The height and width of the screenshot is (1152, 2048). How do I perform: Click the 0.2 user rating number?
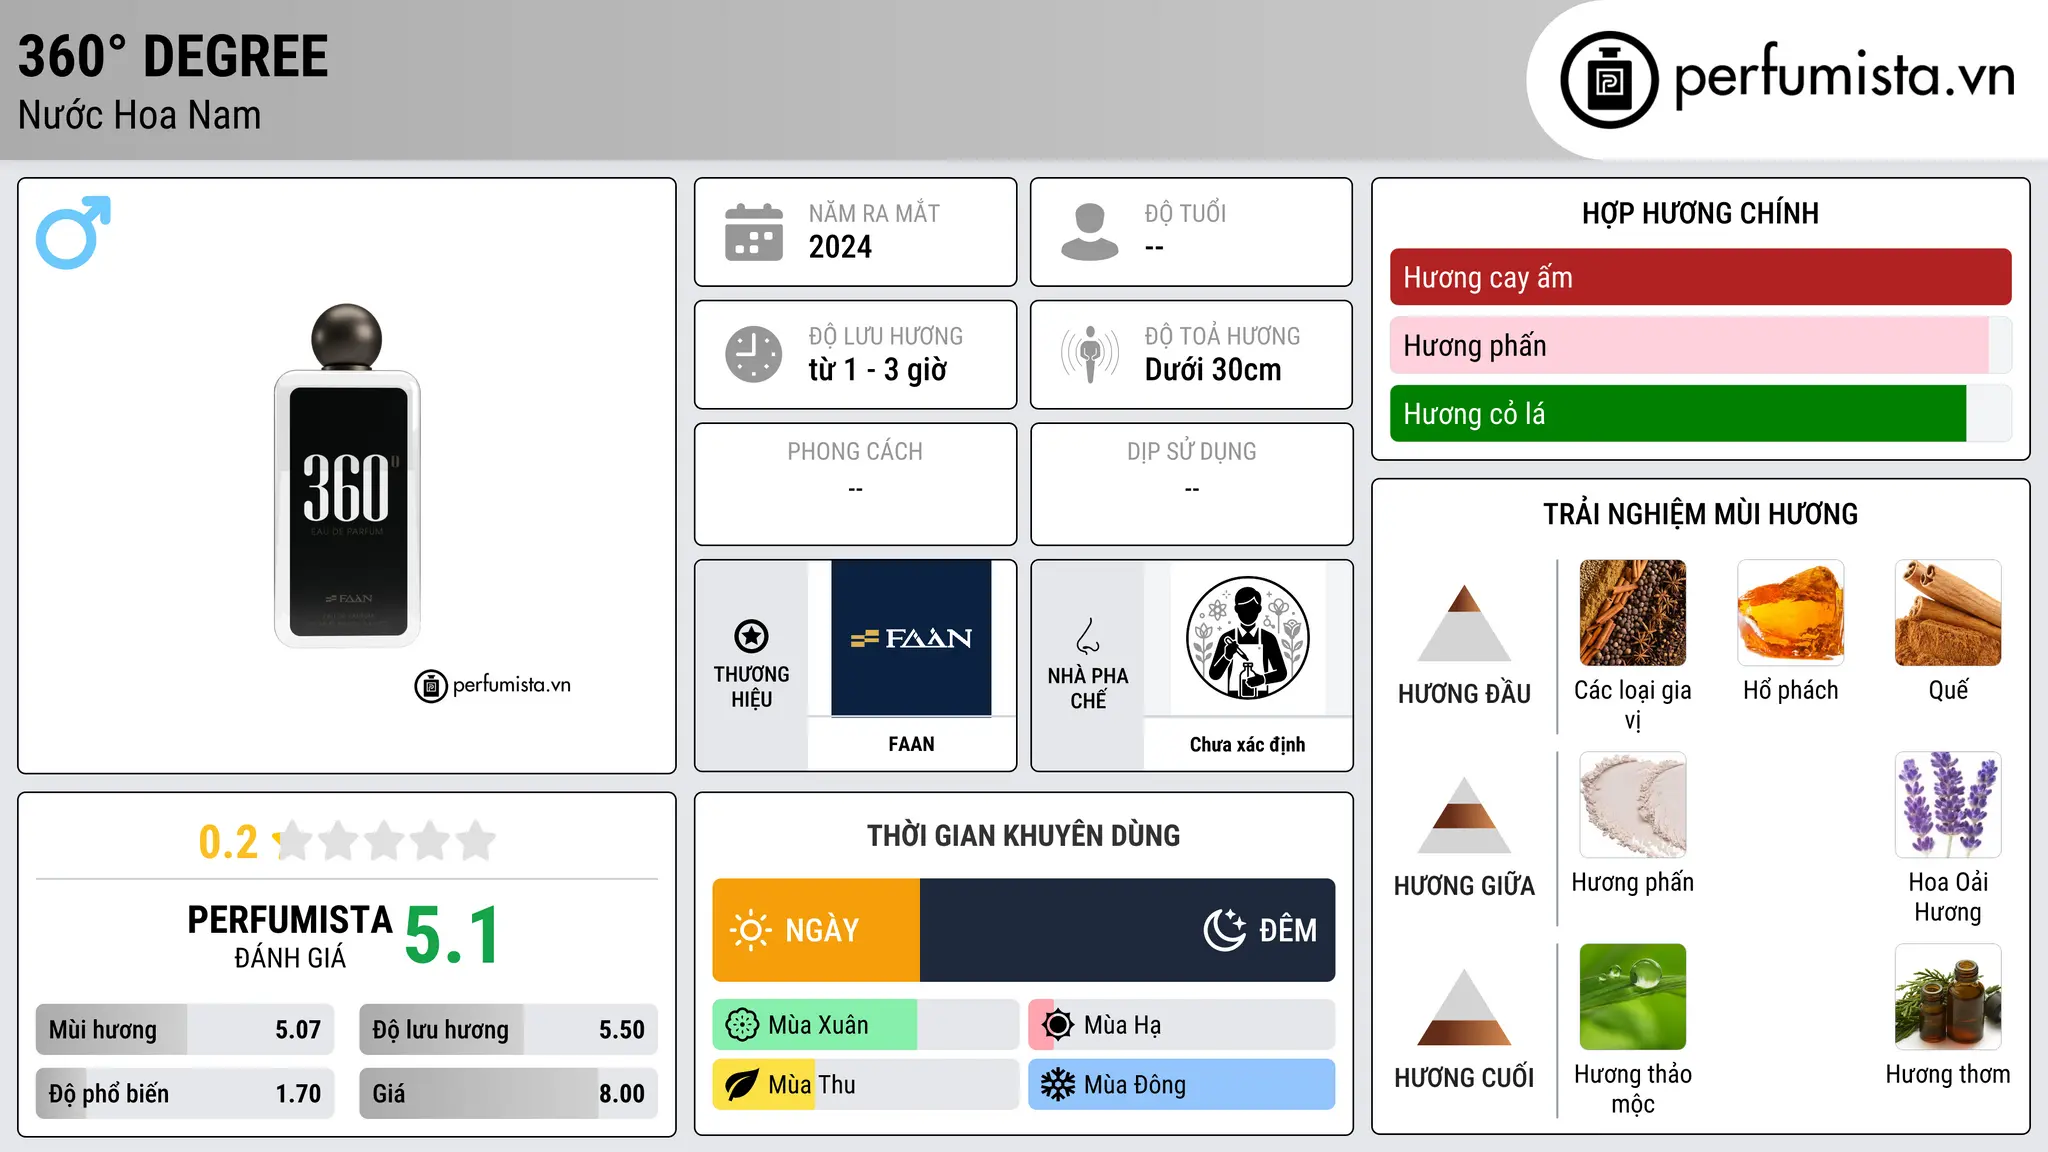(x=228, y=842)
